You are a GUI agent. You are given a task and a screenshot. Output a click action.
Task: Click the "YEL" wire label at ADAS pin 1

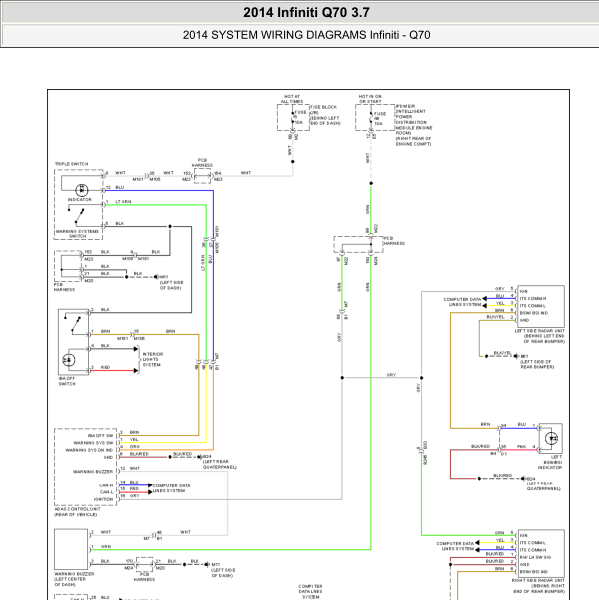click(134, 440)
